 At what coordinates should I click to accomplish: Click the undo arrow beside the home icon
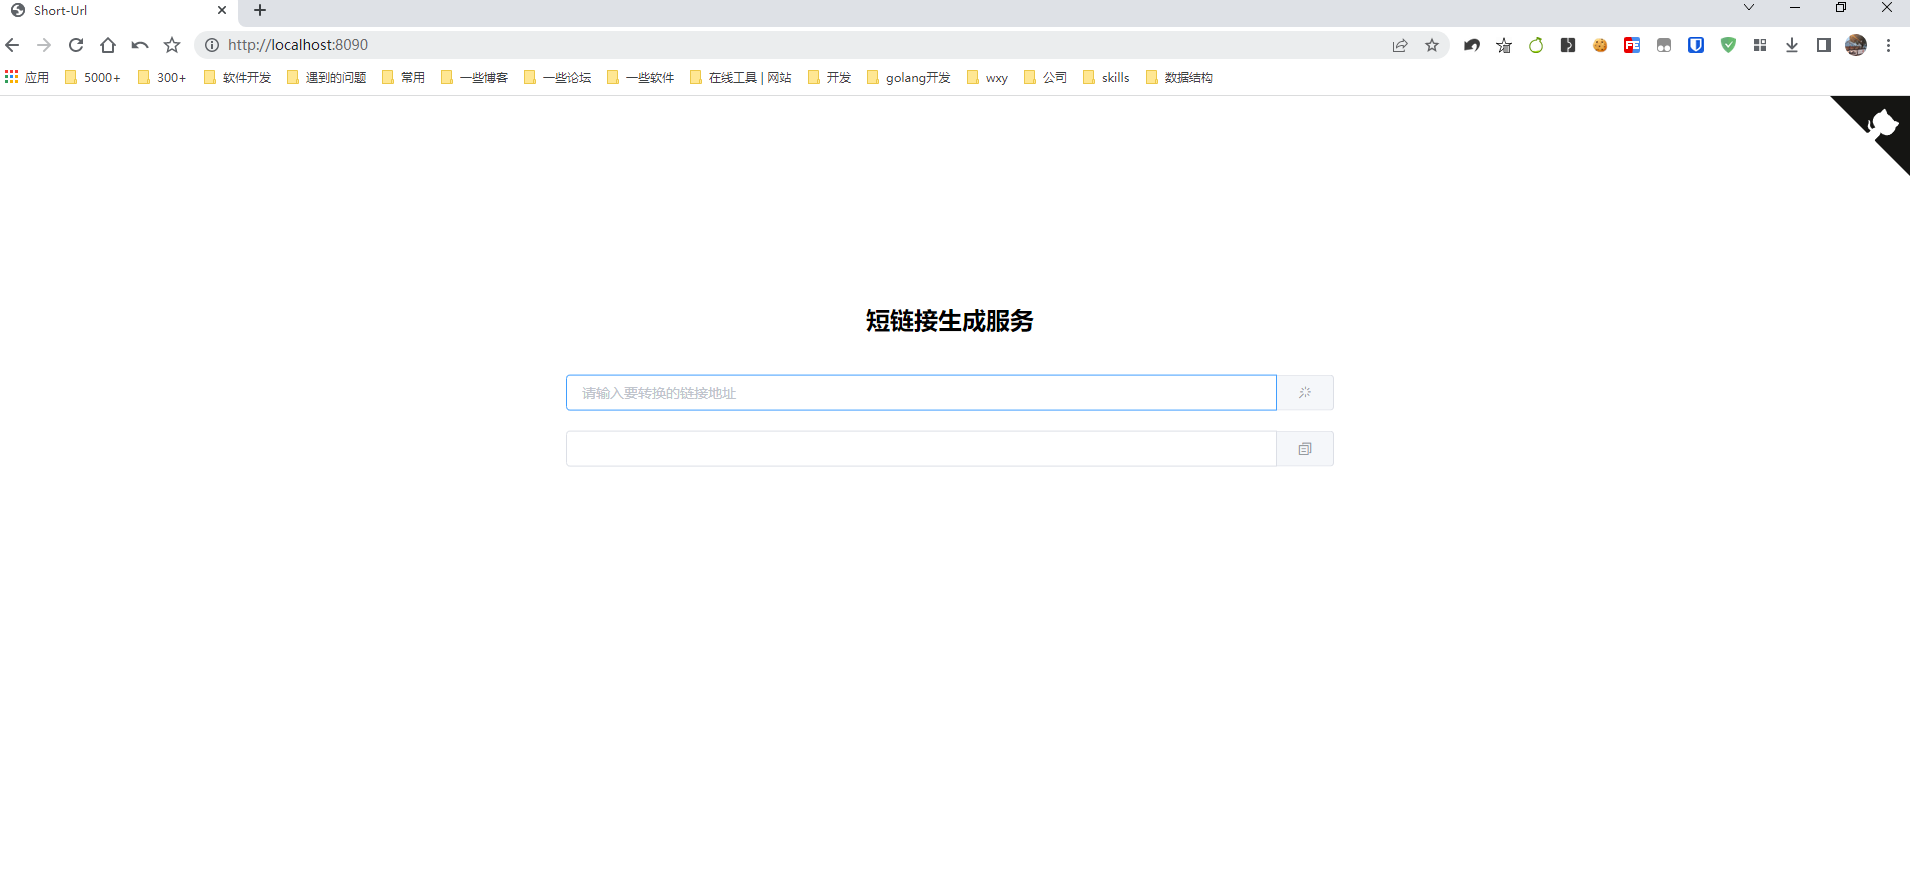pos(140,45)
